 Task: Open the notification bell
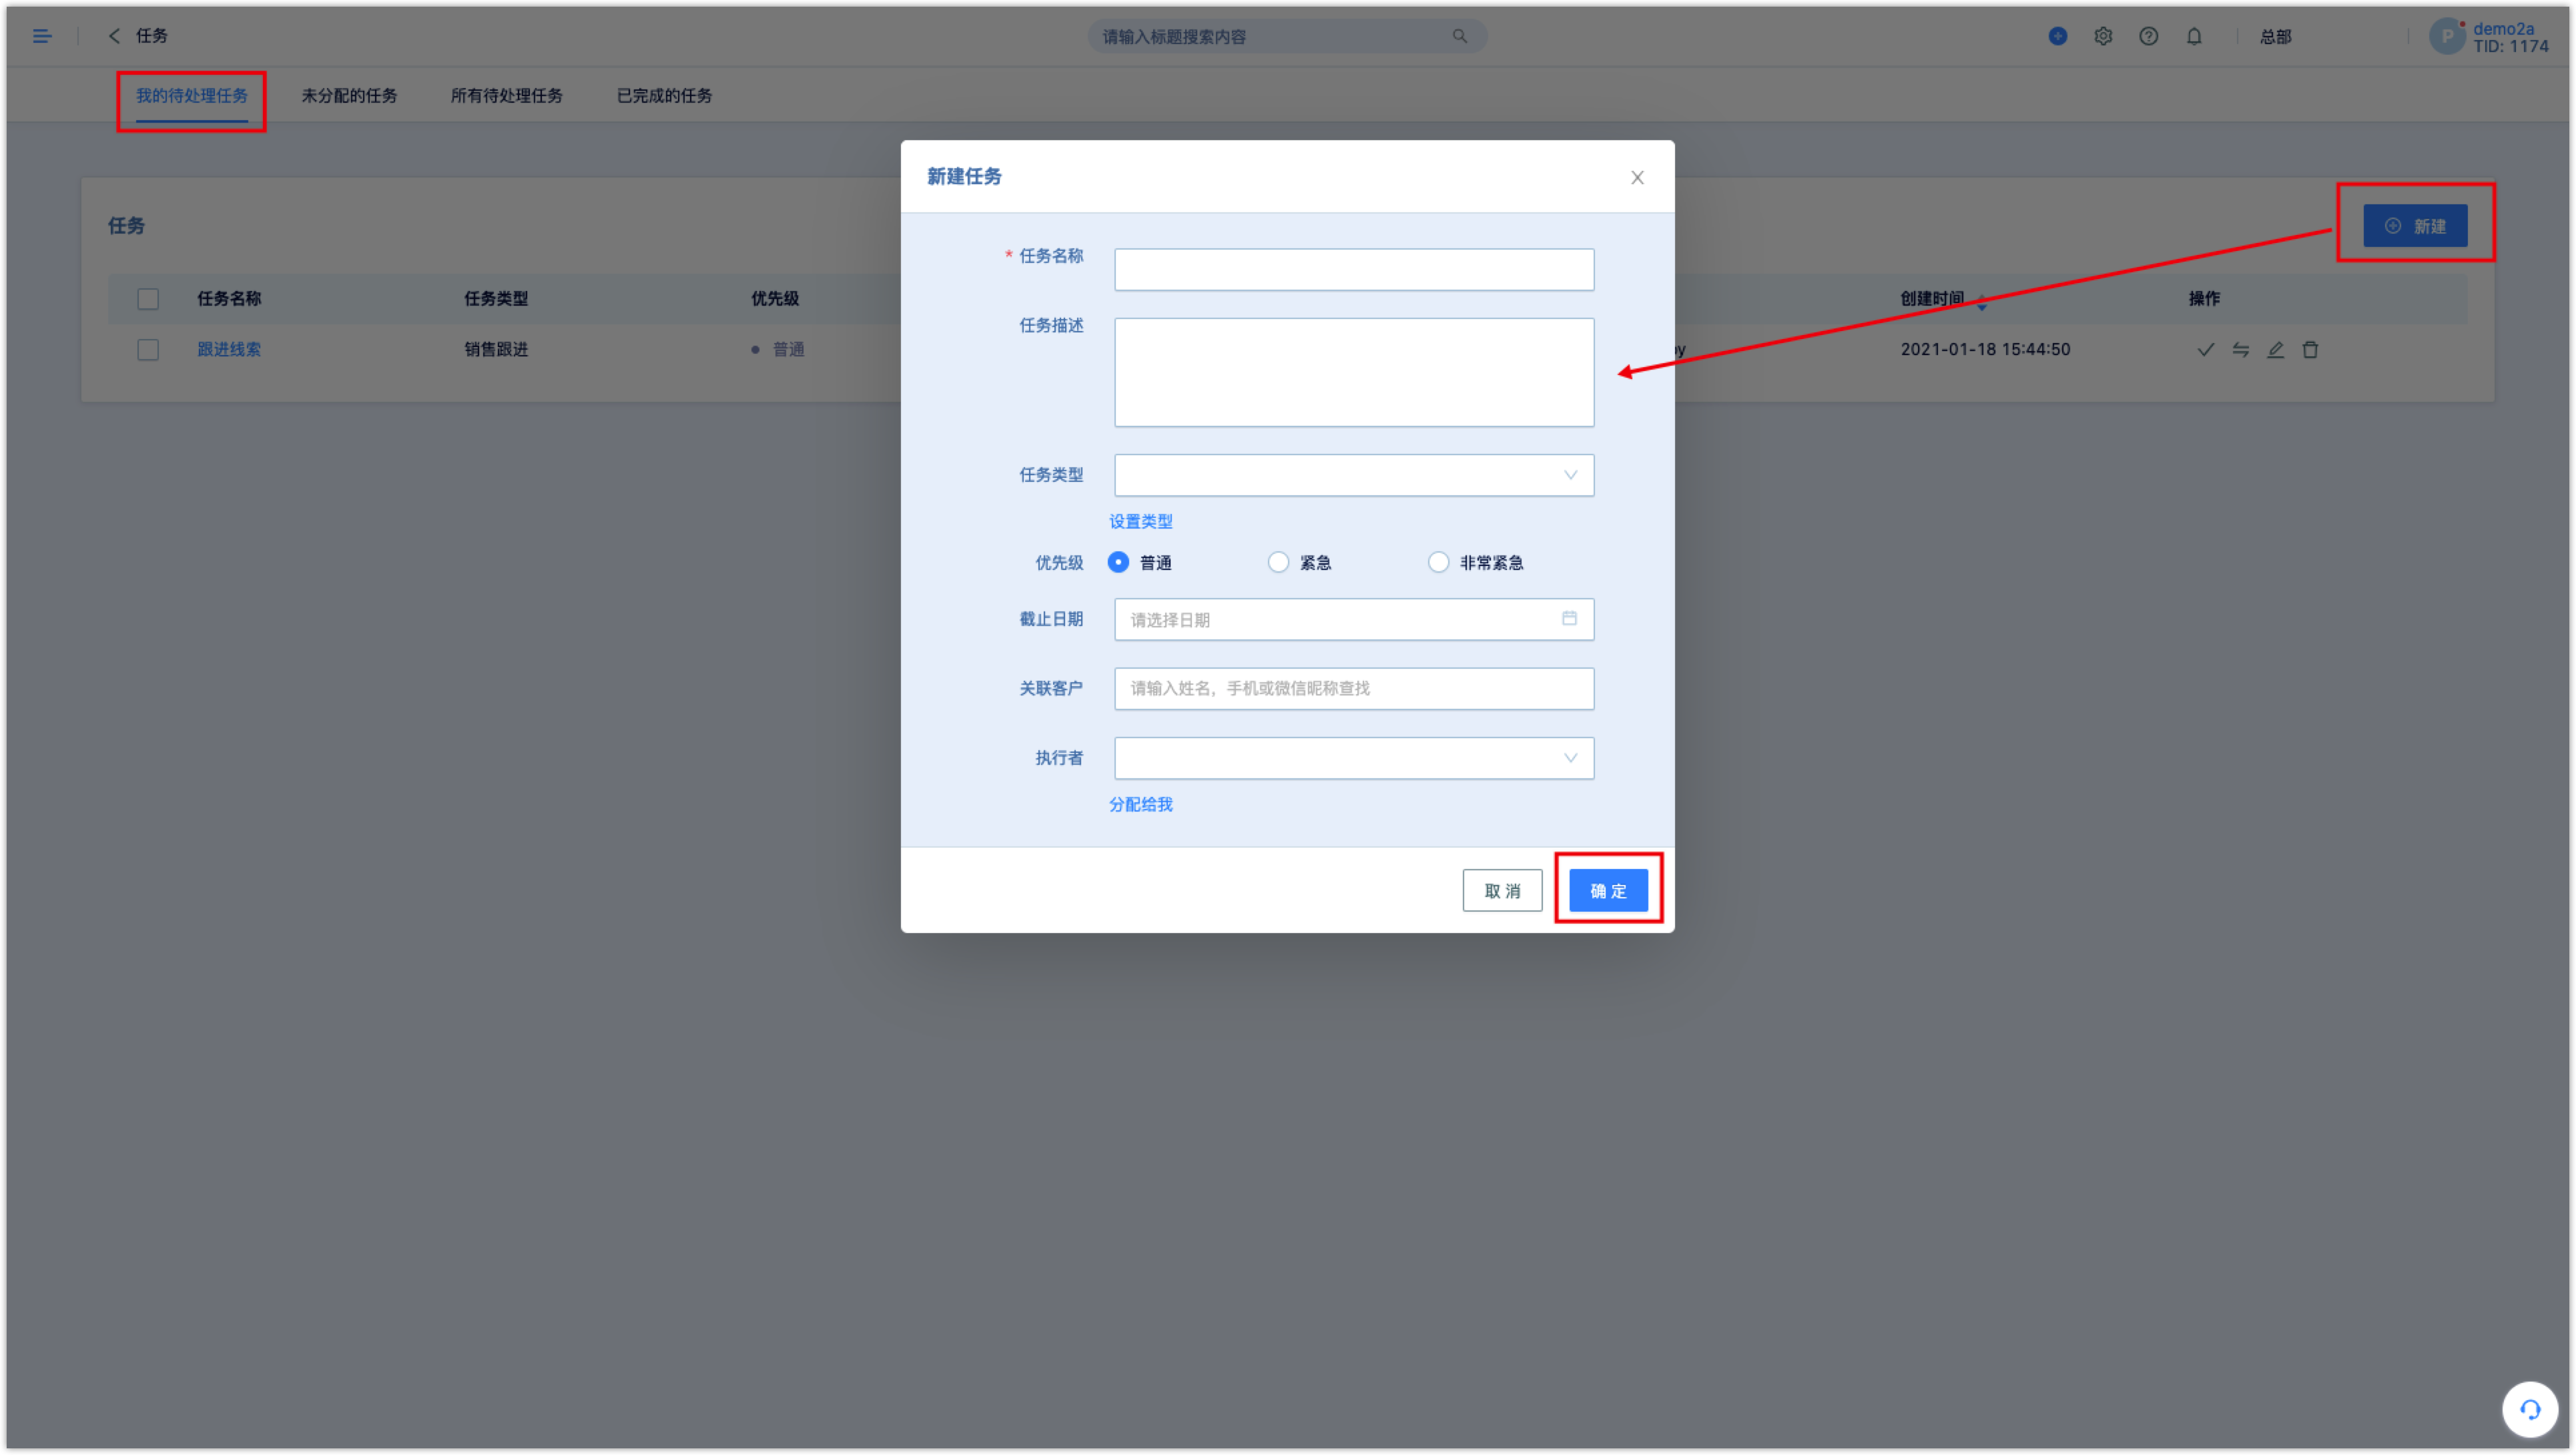coord(2194,36)
